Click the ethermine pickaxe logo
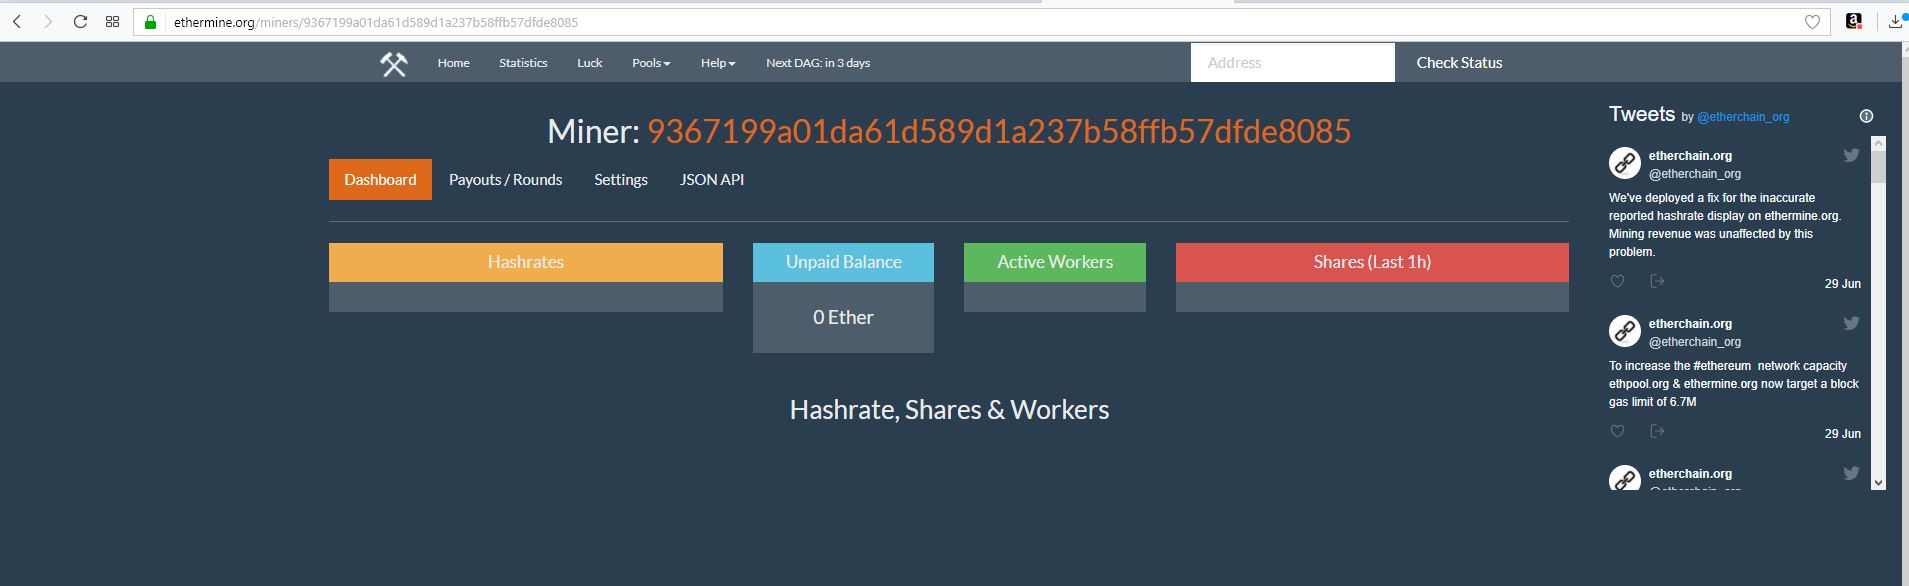 click(393, 64)
